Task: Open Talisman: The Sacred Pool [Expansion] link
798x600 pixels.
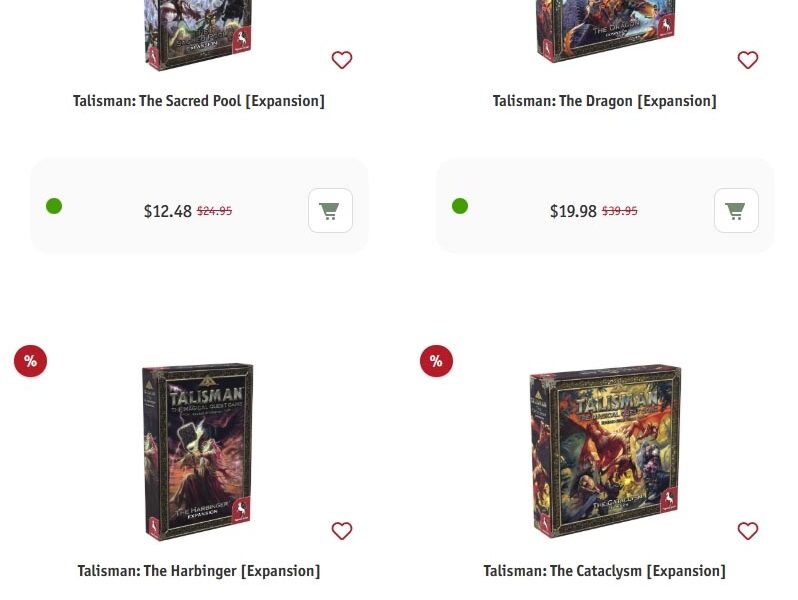Action: click(198, 101)
